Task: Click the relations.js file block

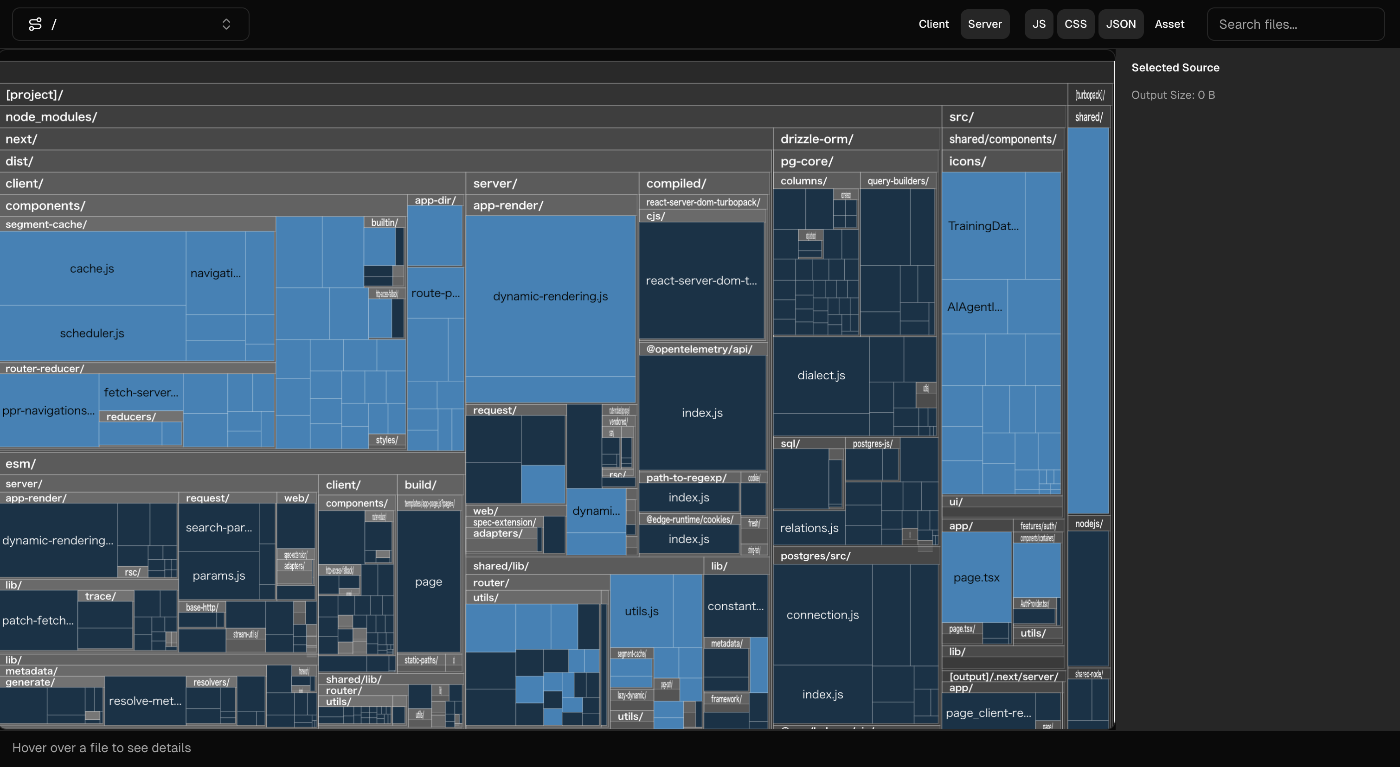Action: click(809, 528)
